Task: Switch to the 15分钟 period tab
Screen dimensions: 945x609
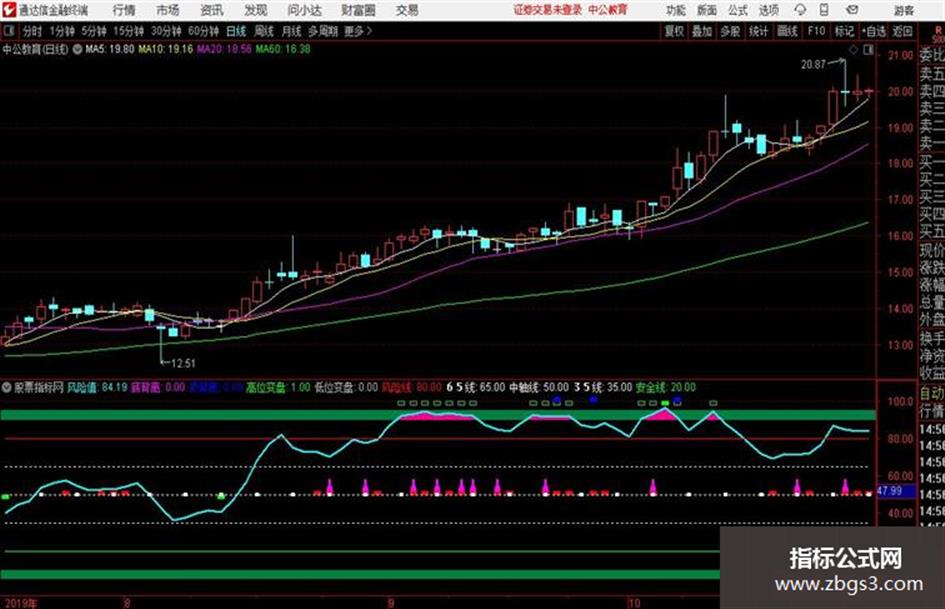Action: point(129,31)
